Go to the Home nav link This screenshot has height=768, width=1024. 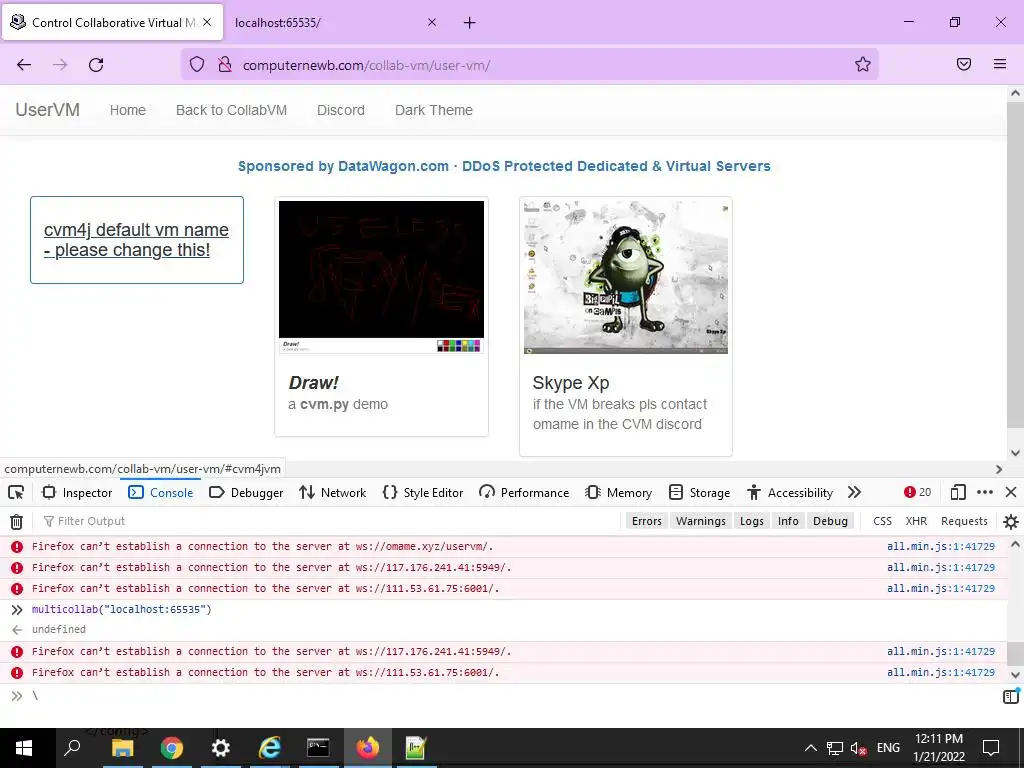point(128,110)
